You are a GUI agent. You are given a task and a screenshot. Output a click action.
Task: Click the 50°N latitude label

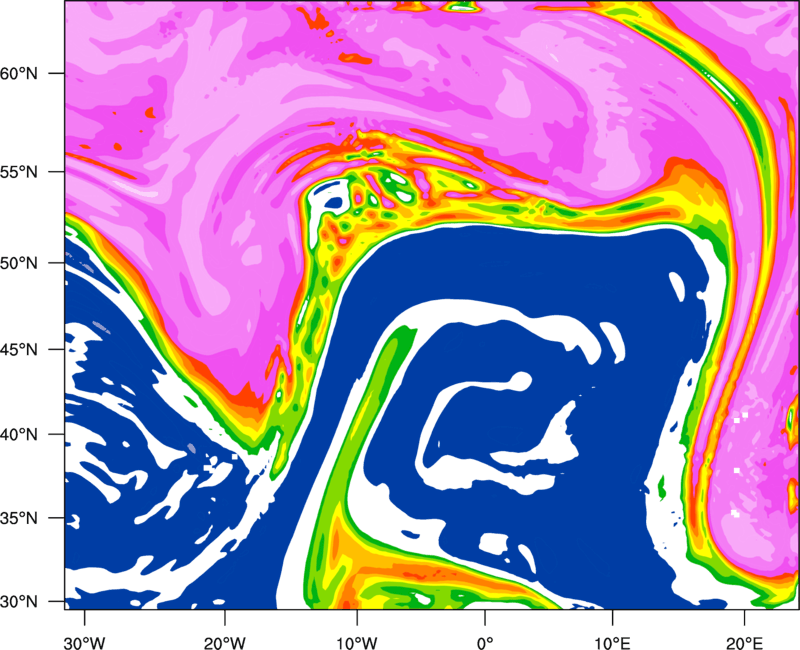(x=19, y=263)
